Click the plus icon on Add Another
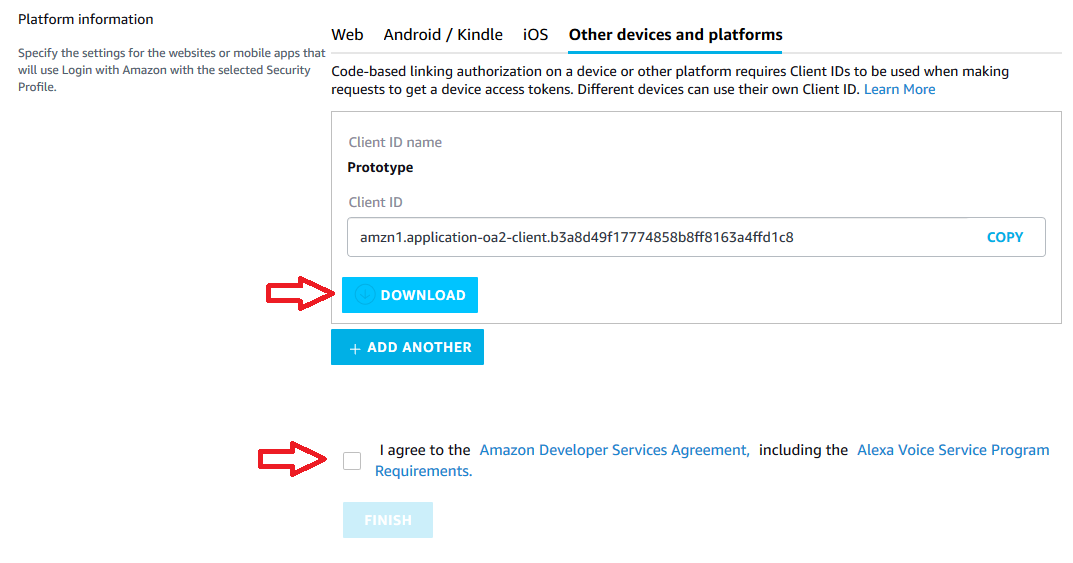Screen dimensions: 1073x563 pos(354,348)
